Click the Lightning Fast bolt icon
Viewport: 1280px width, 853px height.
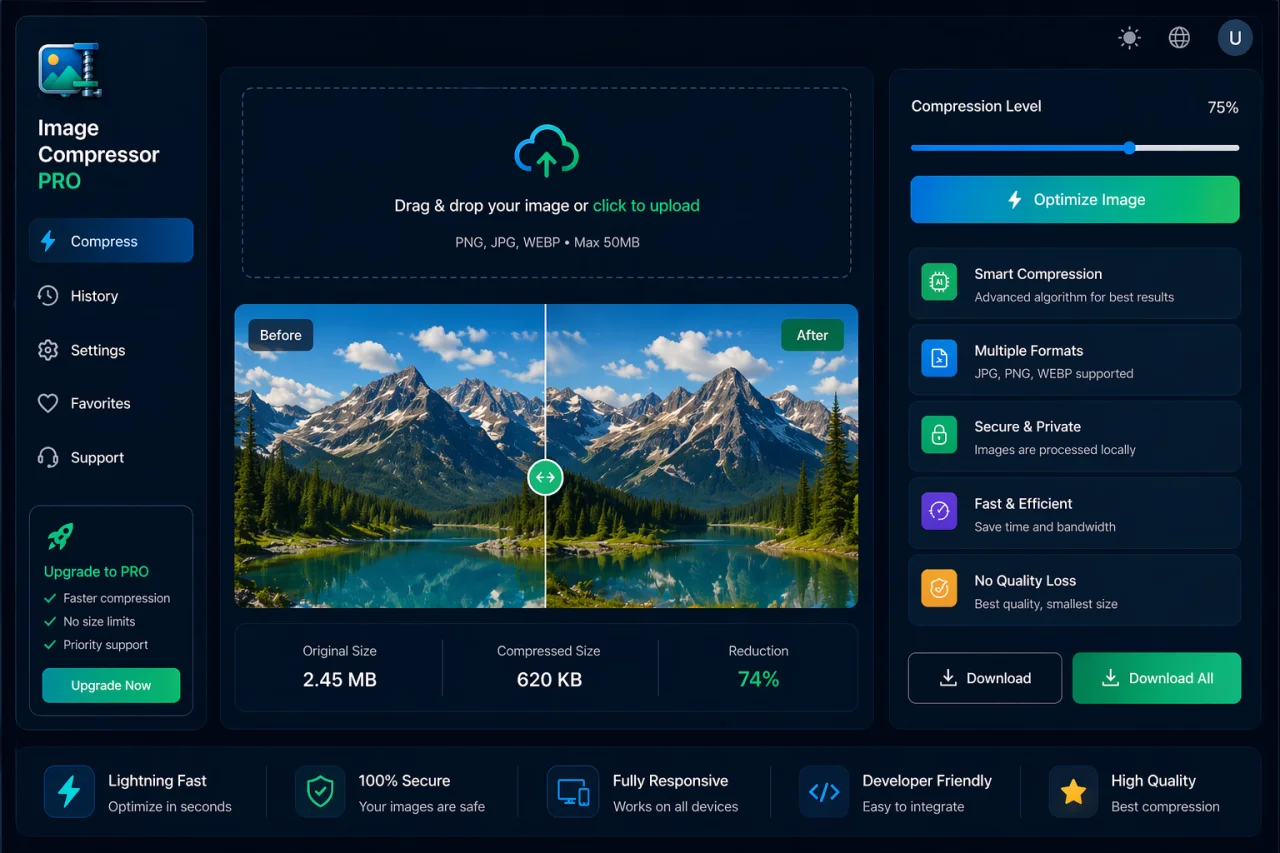[x=69, y=792]
